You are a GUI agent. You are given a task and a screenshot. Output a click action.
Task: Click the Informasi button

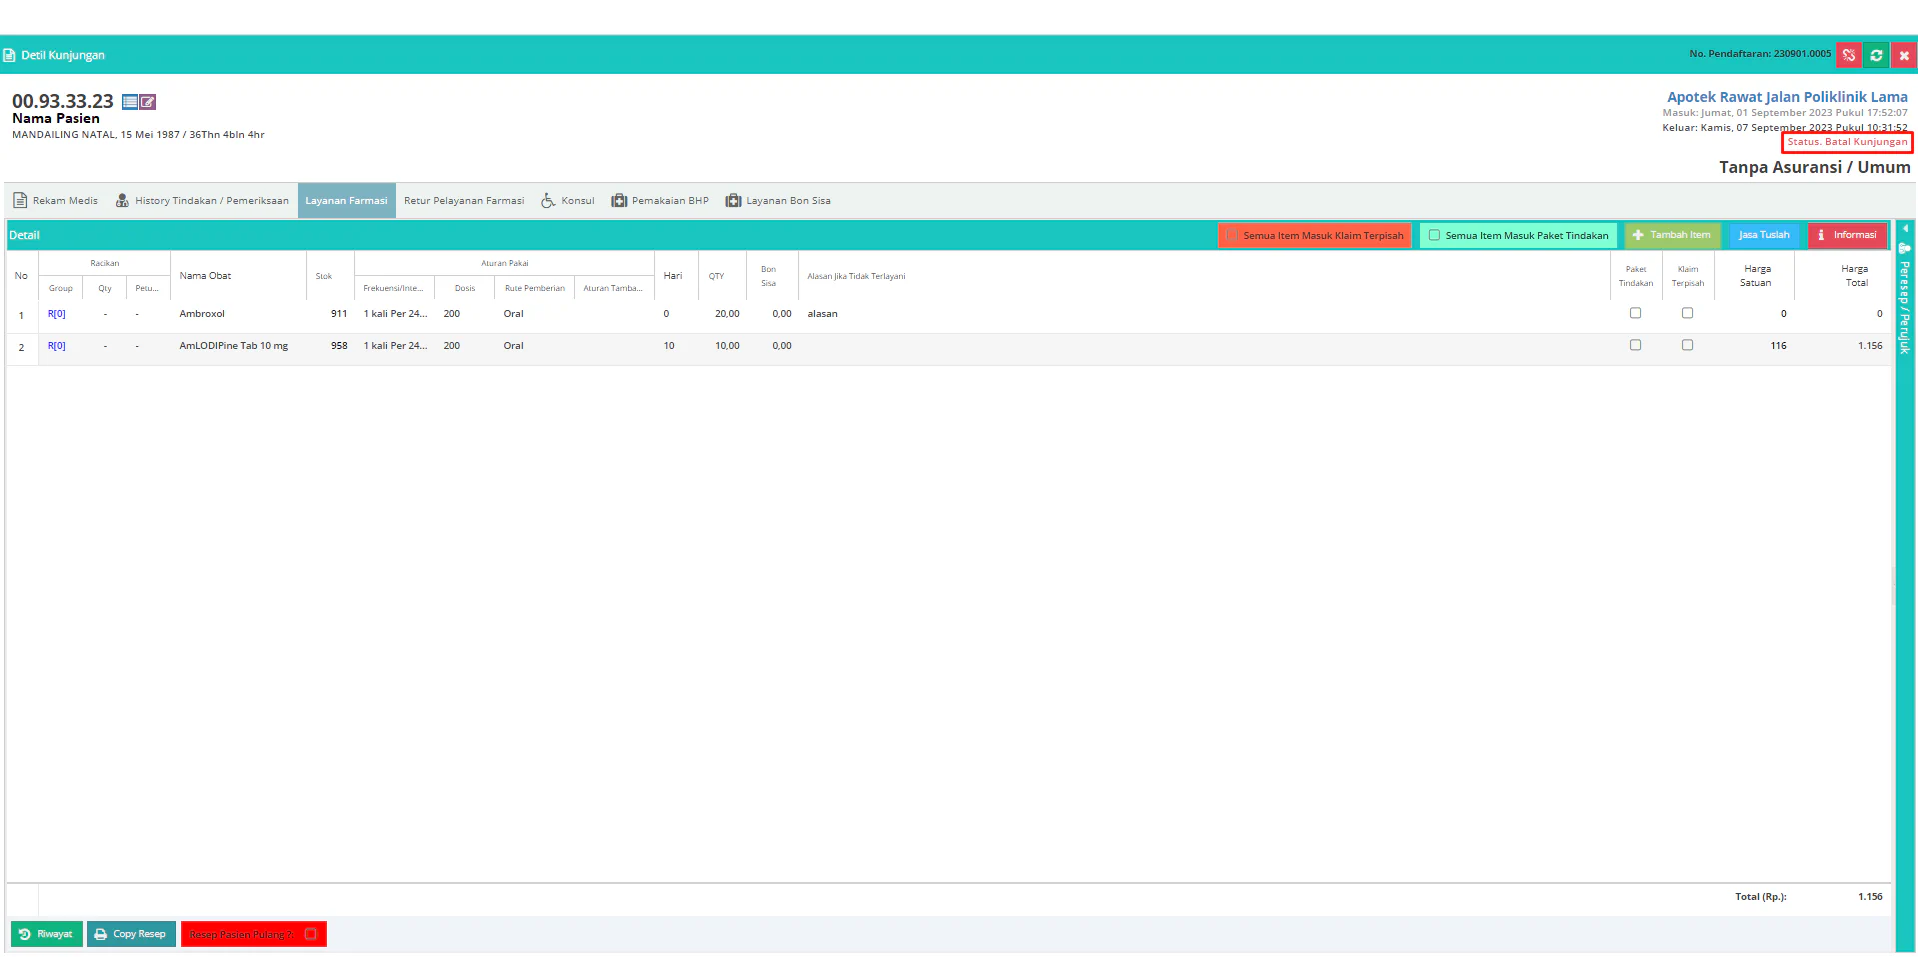pyautogui.click(x=1847, y=236)
